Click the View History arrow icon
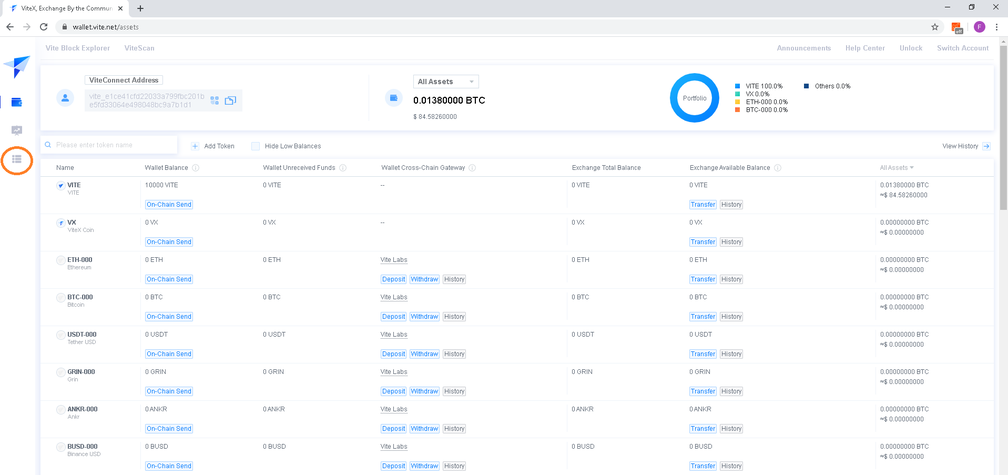This screenshot has height=475, width=1008. click(x=987, y=146)
